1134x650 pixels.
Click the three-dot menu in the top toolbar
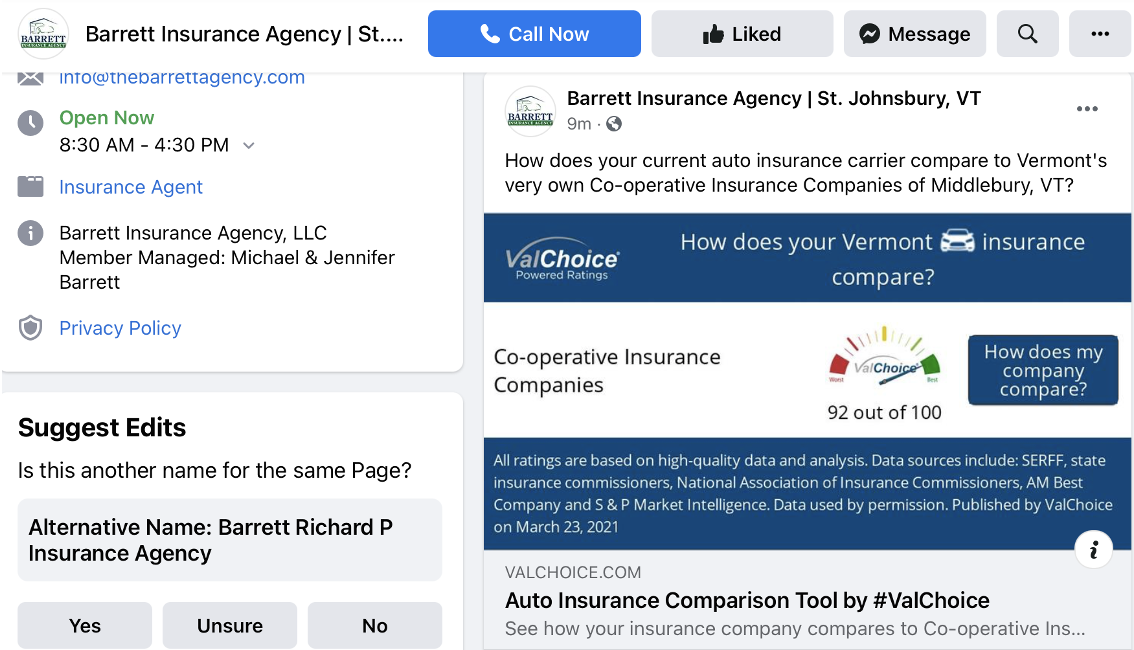pos(1100,33)
